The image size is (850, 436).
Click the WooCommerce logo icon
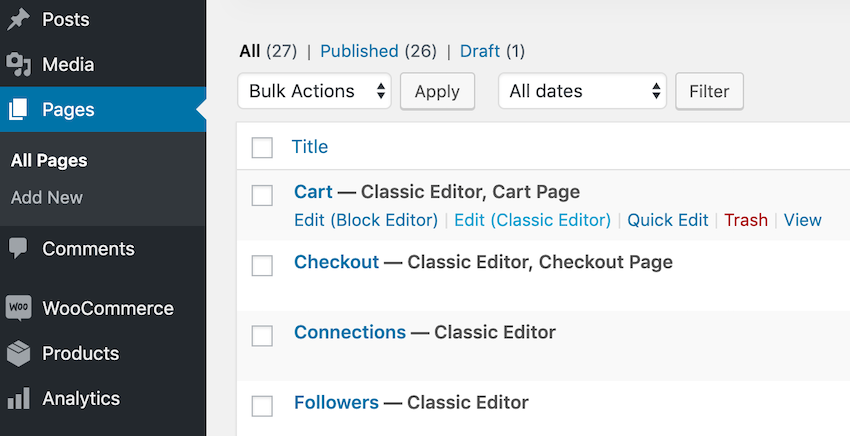coord(19,308)
